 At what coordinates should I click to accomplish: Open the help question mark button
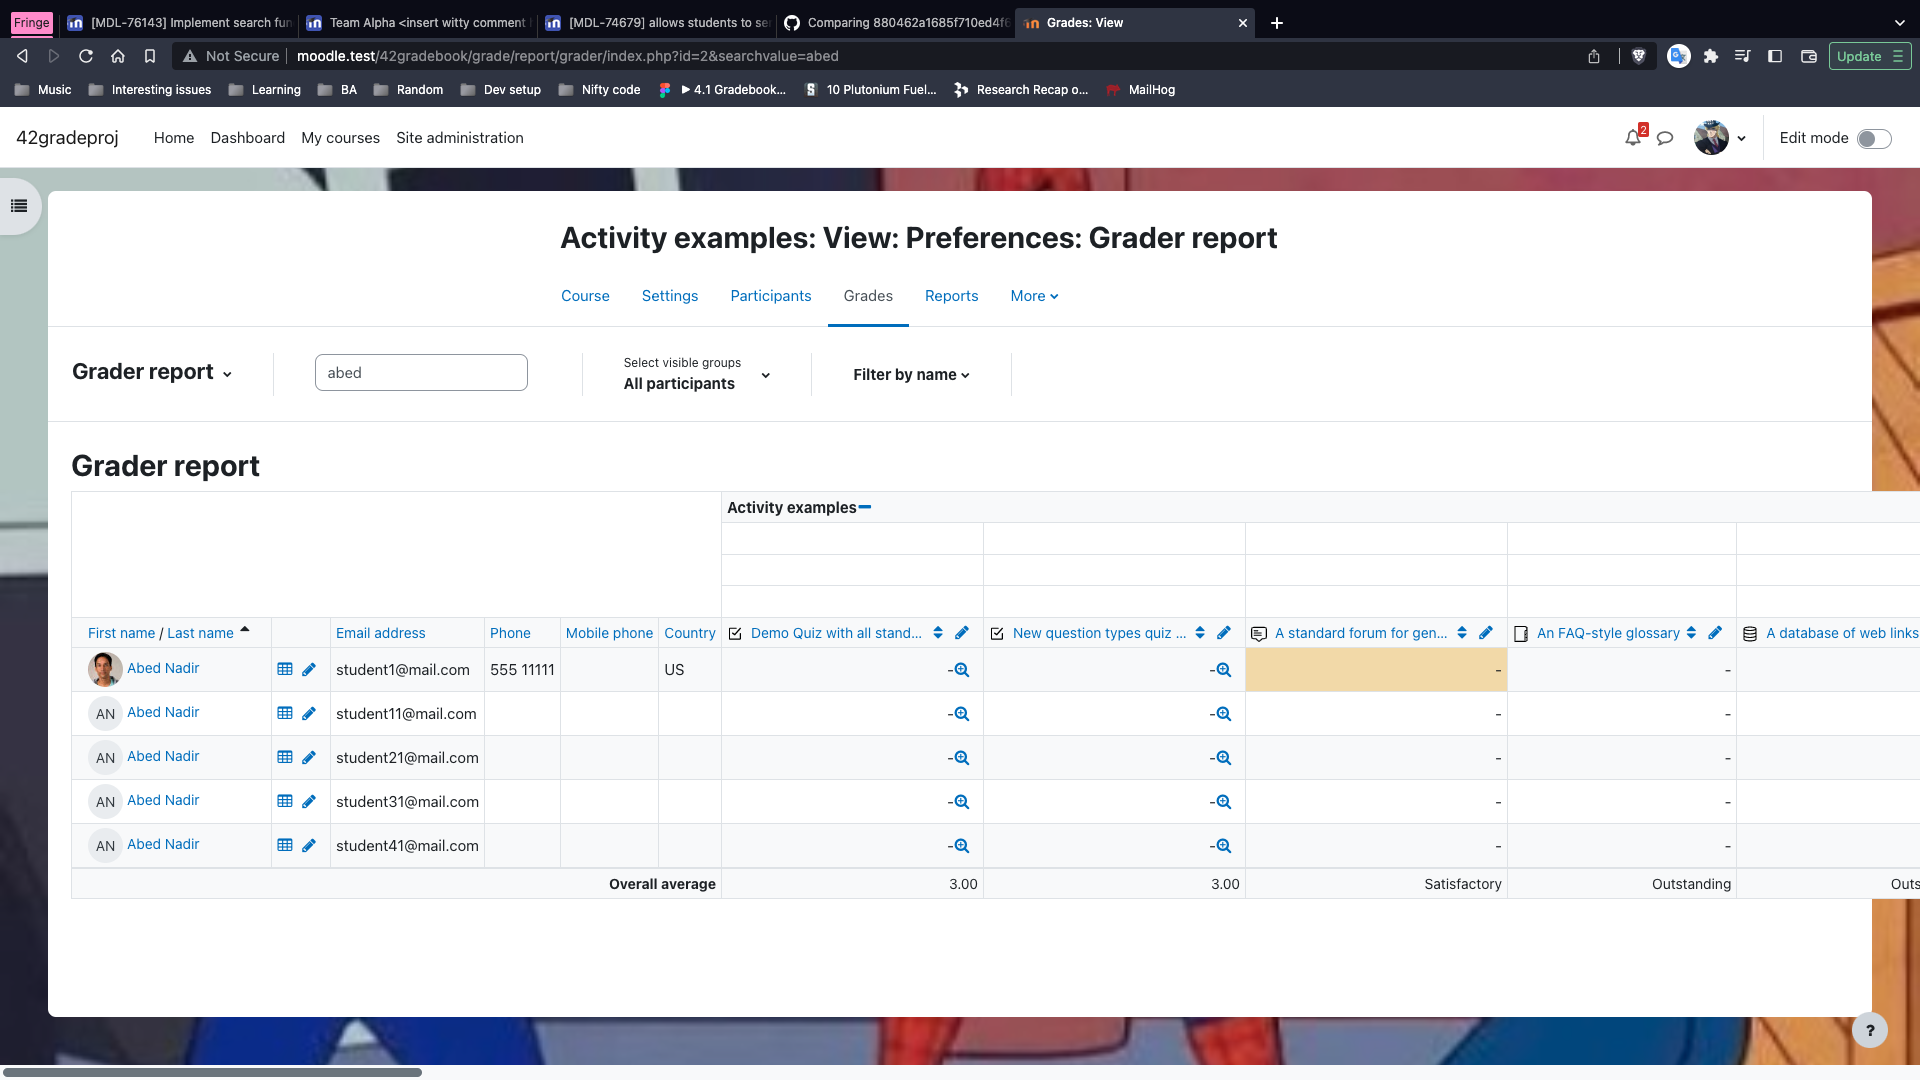1869,1030
